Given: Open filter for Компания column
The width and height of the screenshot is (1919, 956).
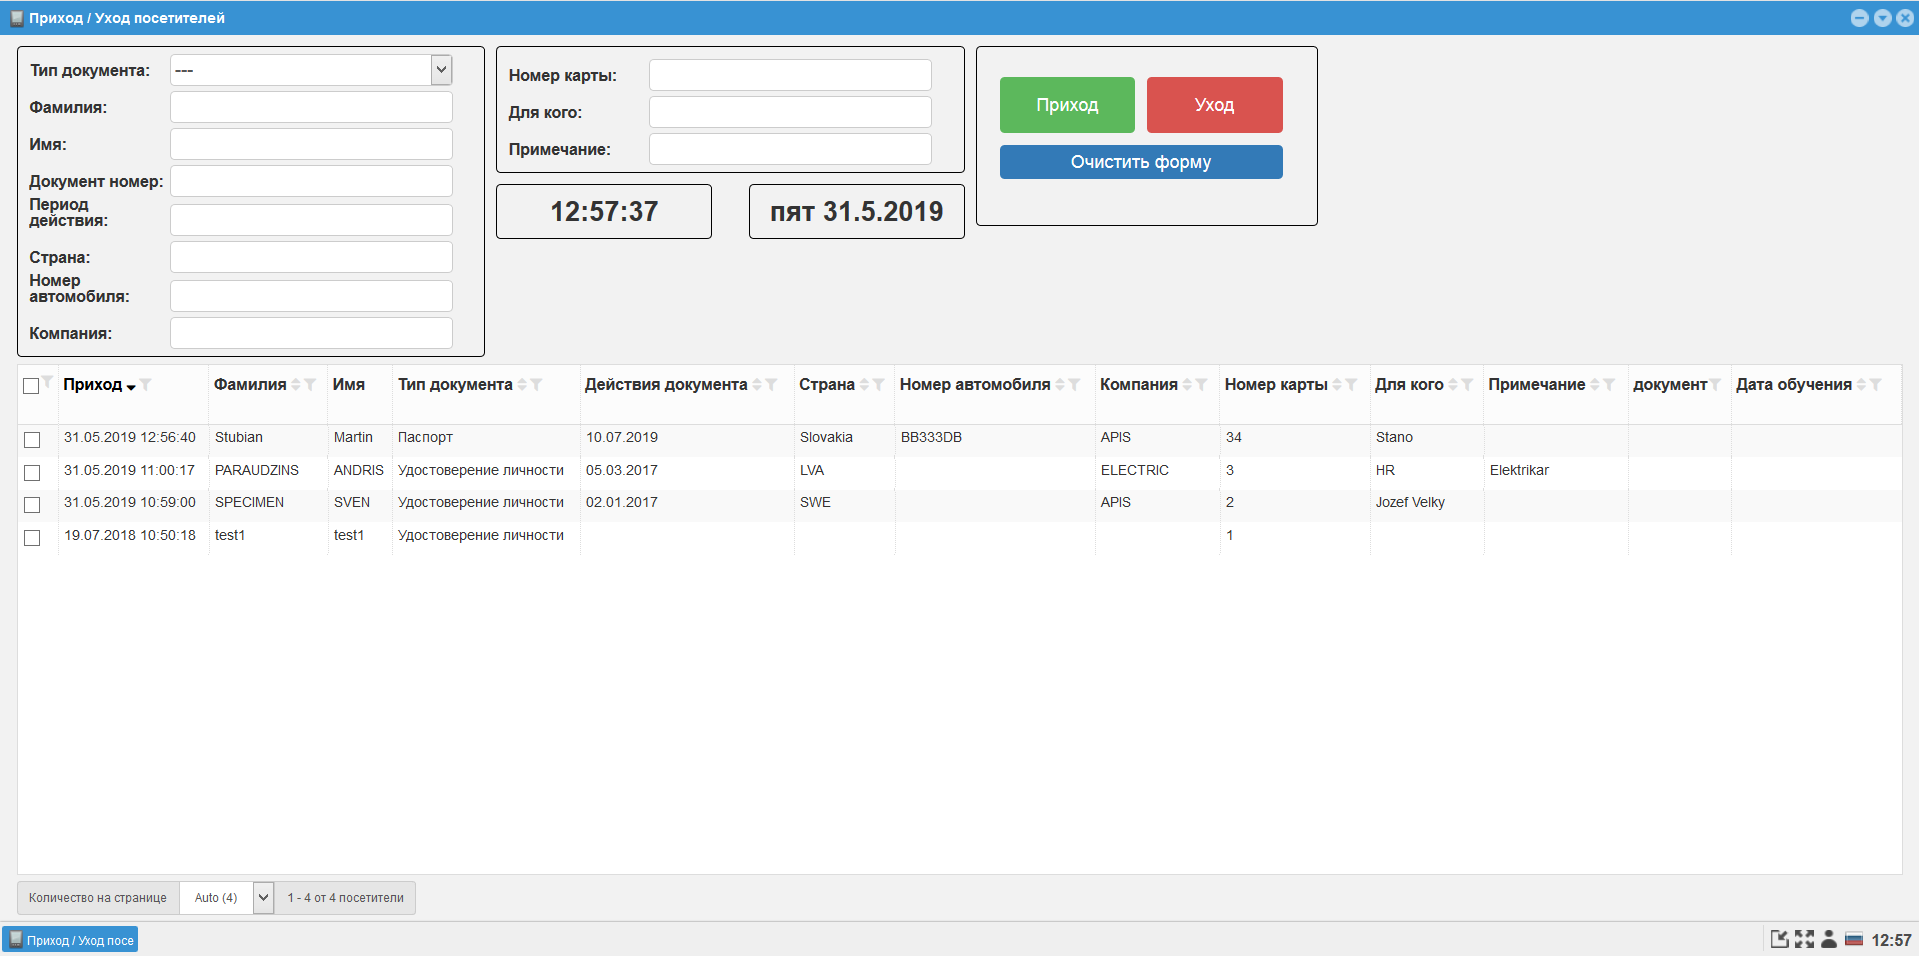Looking at the screenshot, I should click(1202, 385).
